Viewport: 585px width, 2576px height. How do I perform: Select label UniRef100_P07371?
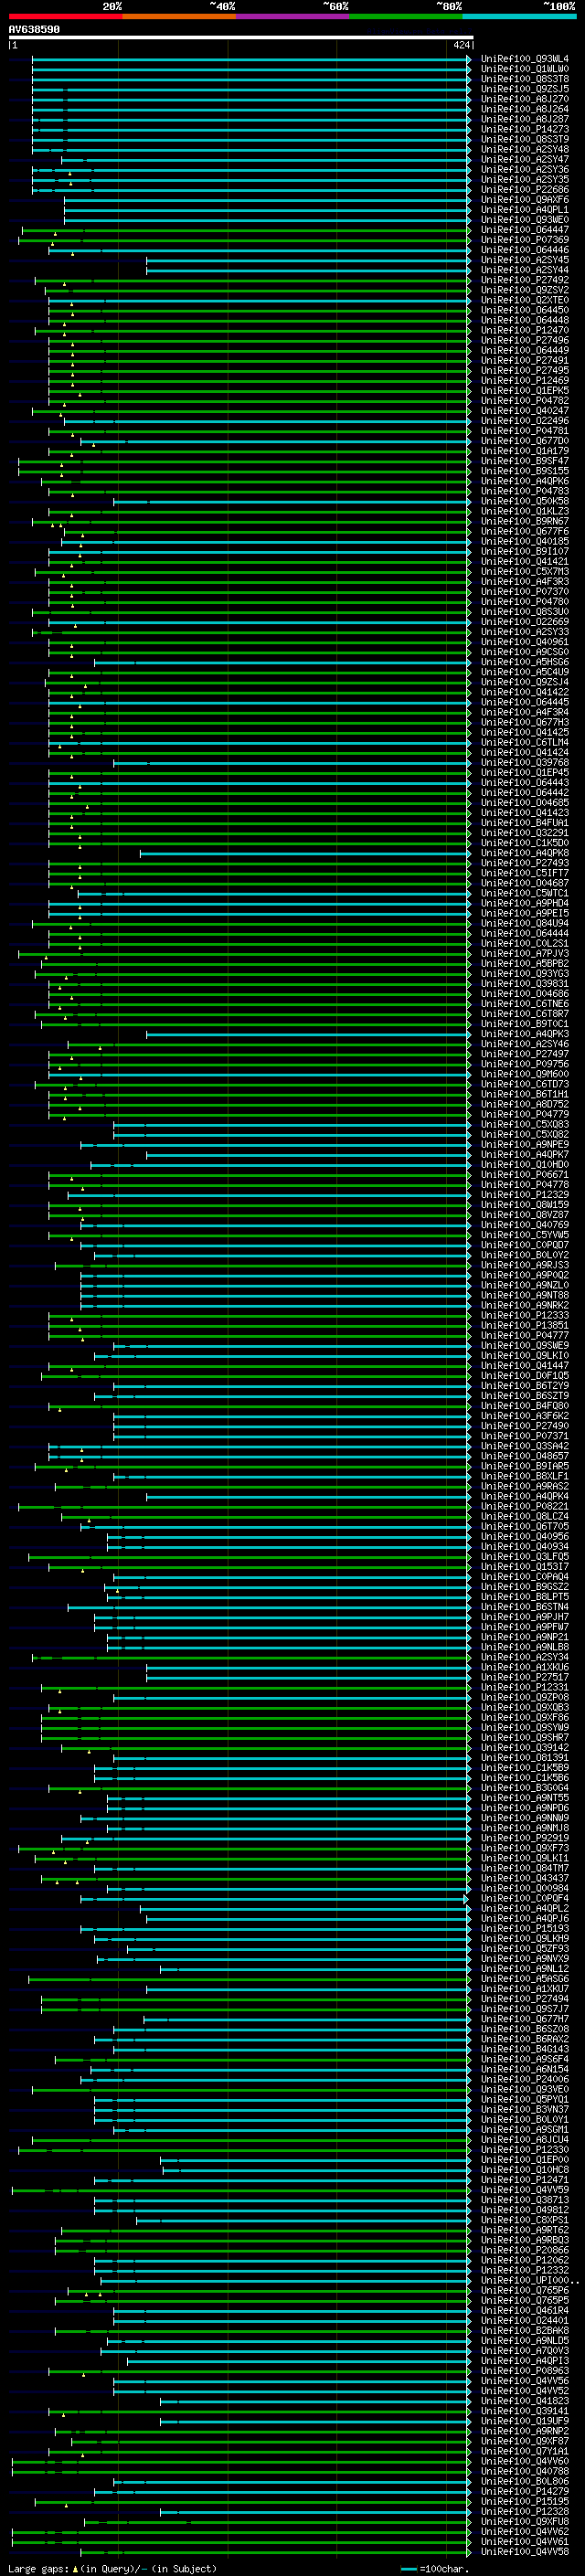coord(525,1436)
